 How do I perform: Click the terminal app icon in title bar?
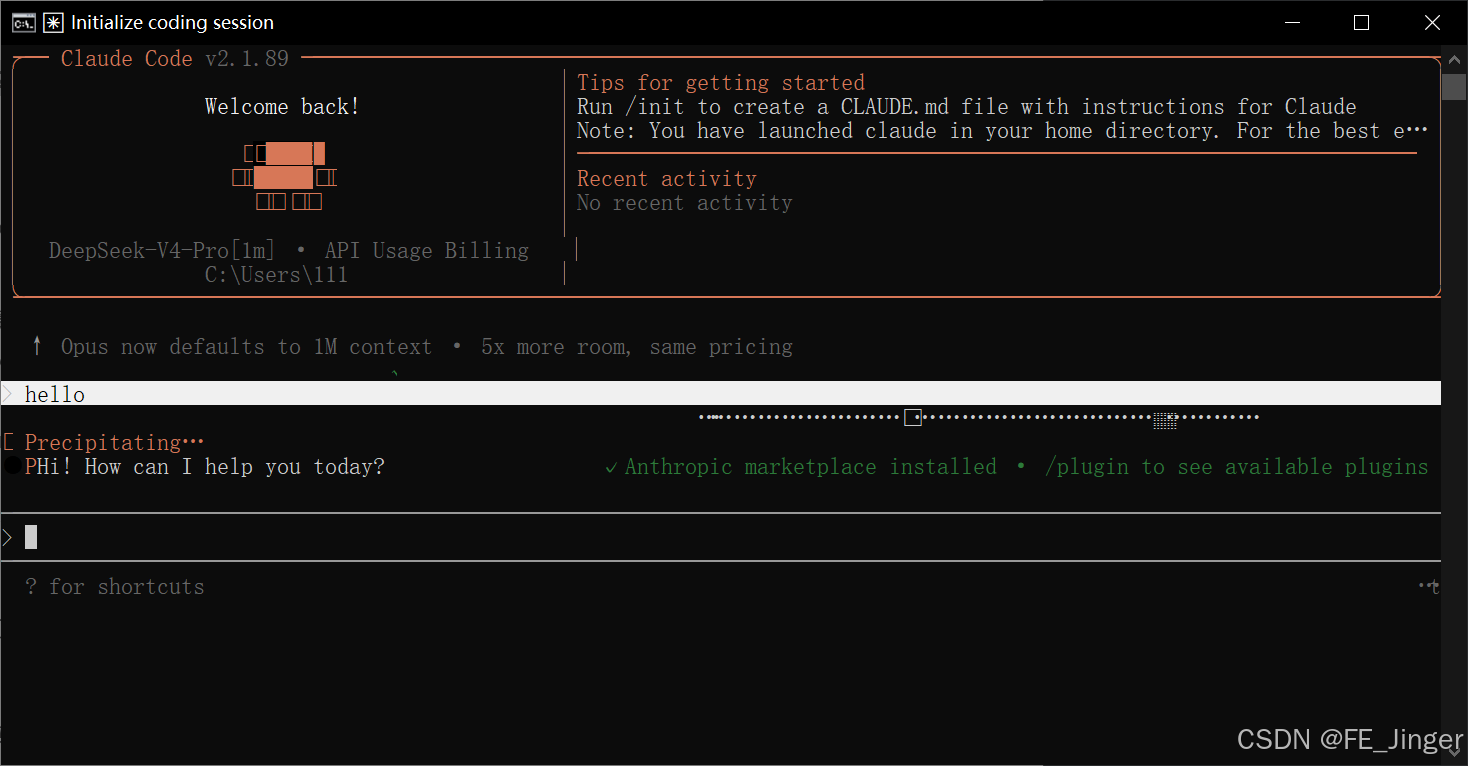(24, 22)
